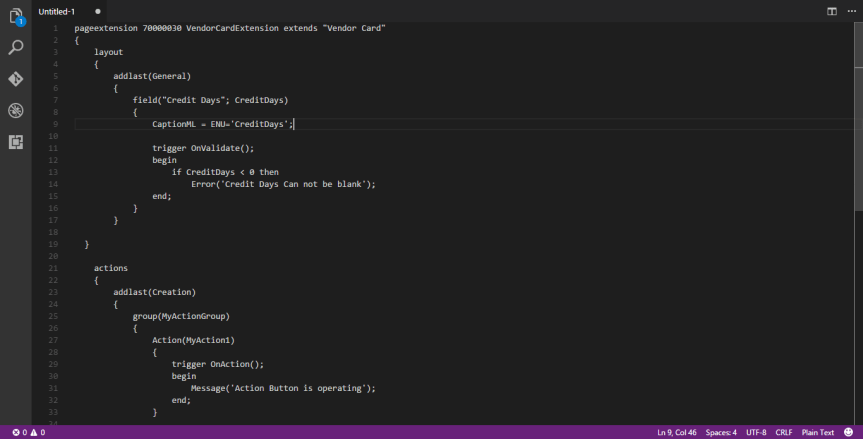Viewport: 863px width, 439px height.
Task: Click the 'trigger OnValidate();' line
Action: 203,149
